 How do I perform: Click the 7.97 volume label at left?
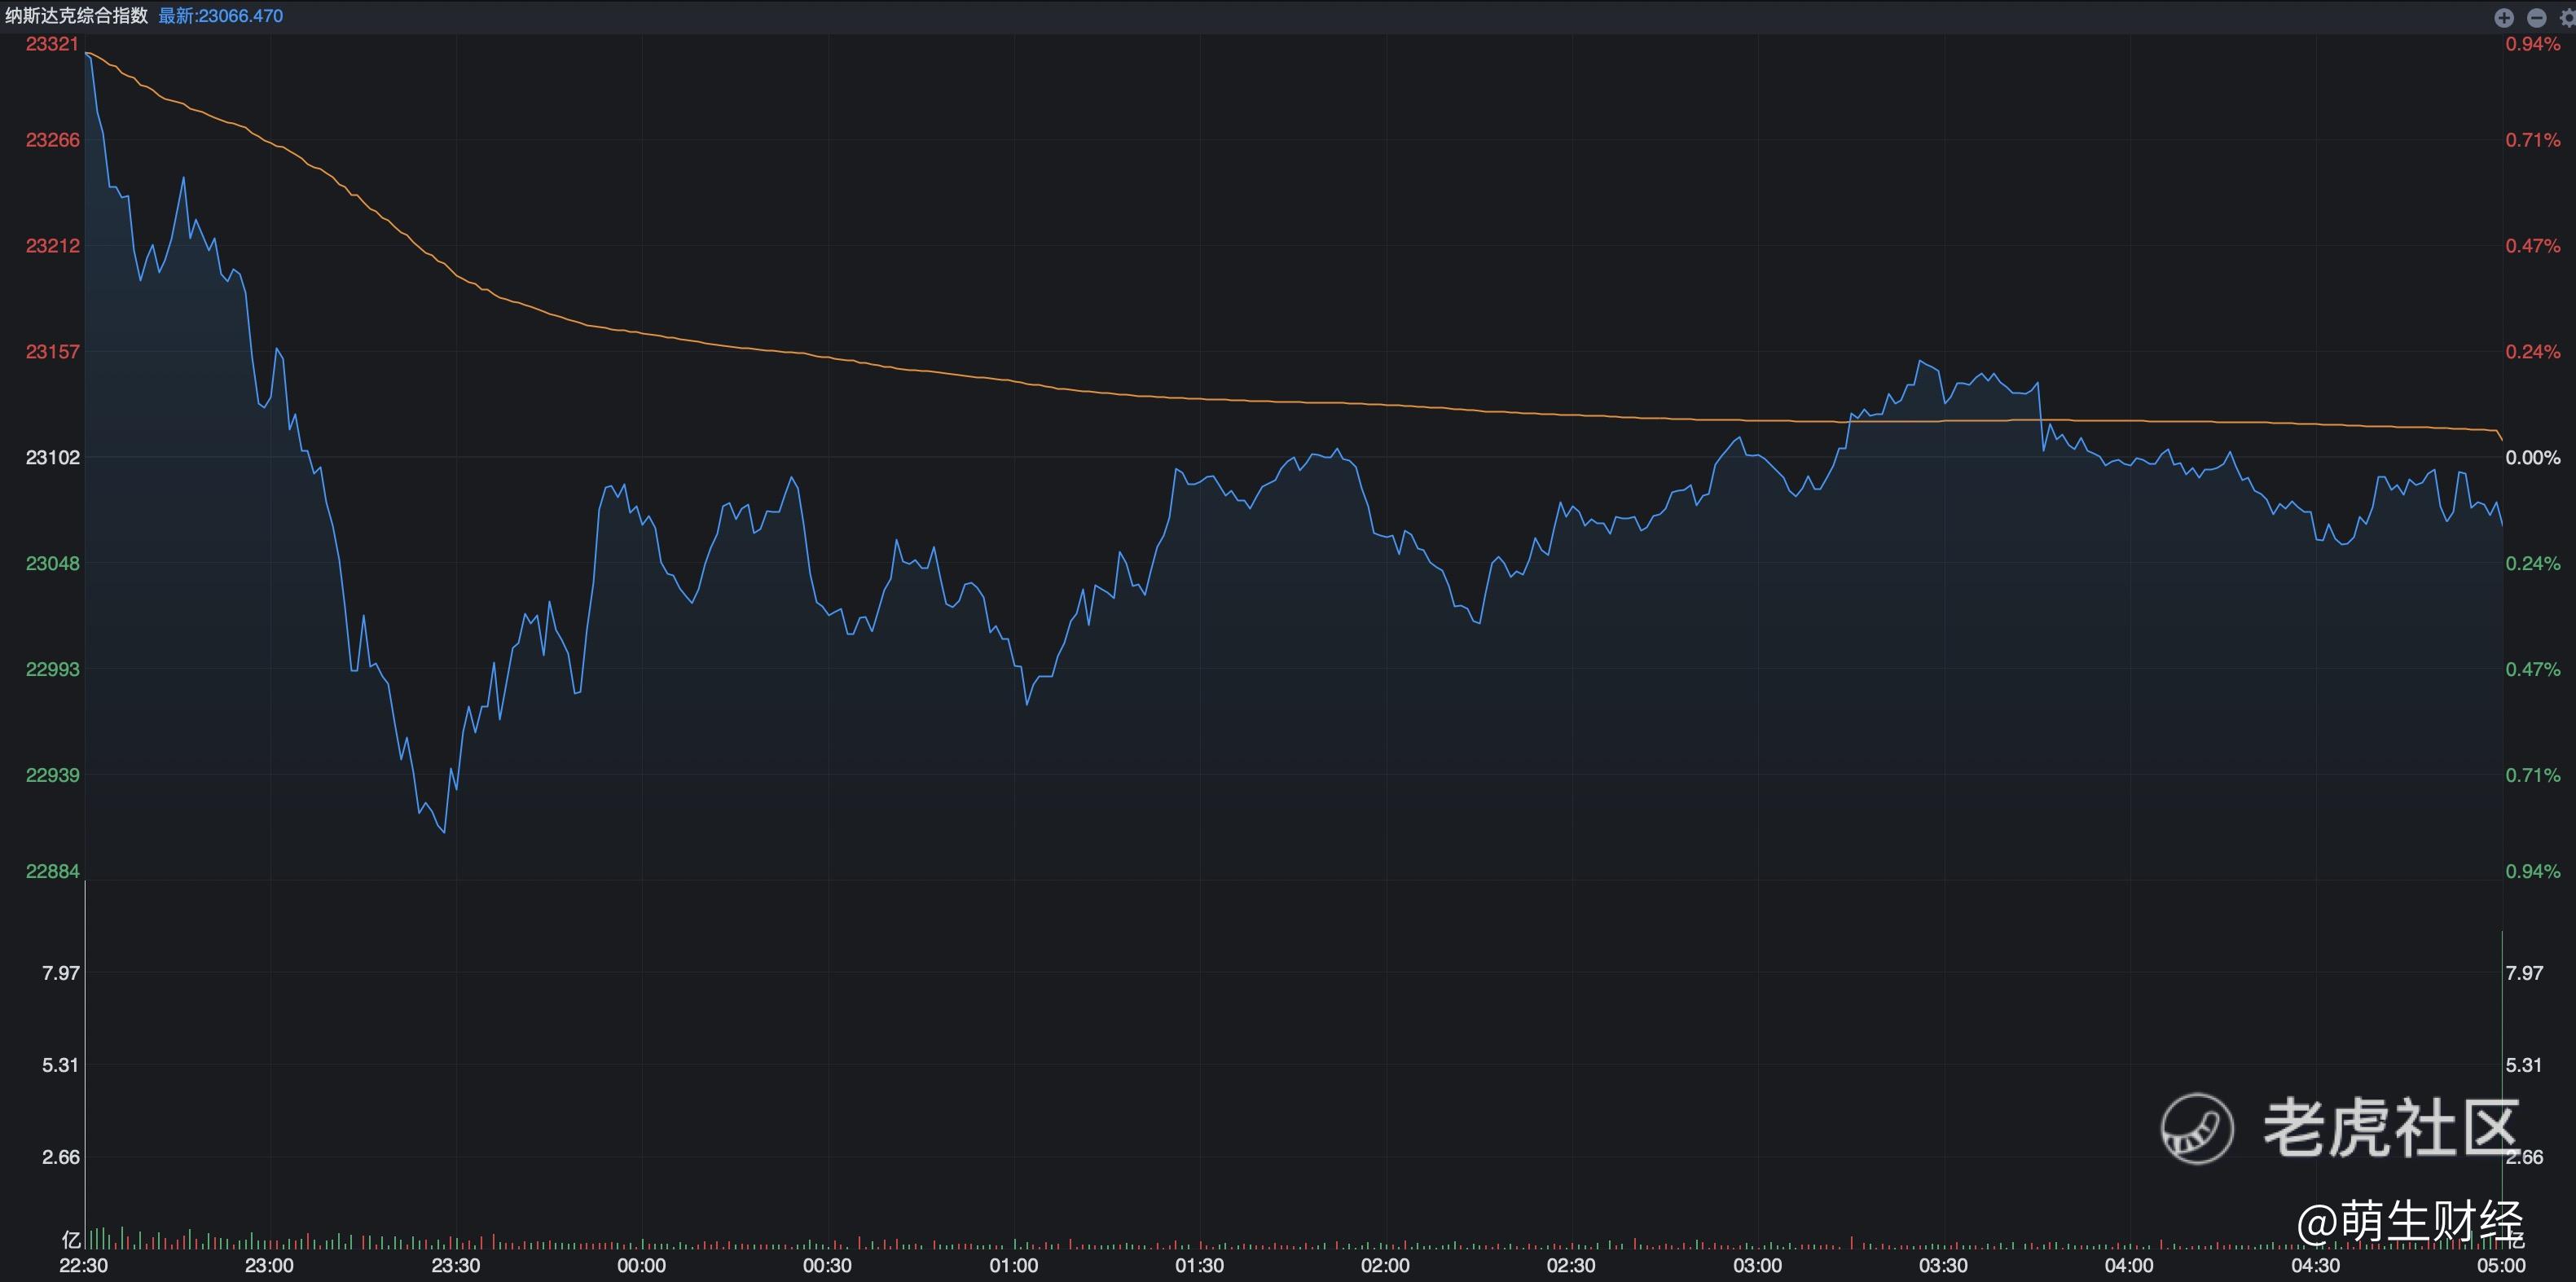tap(60, 973)
